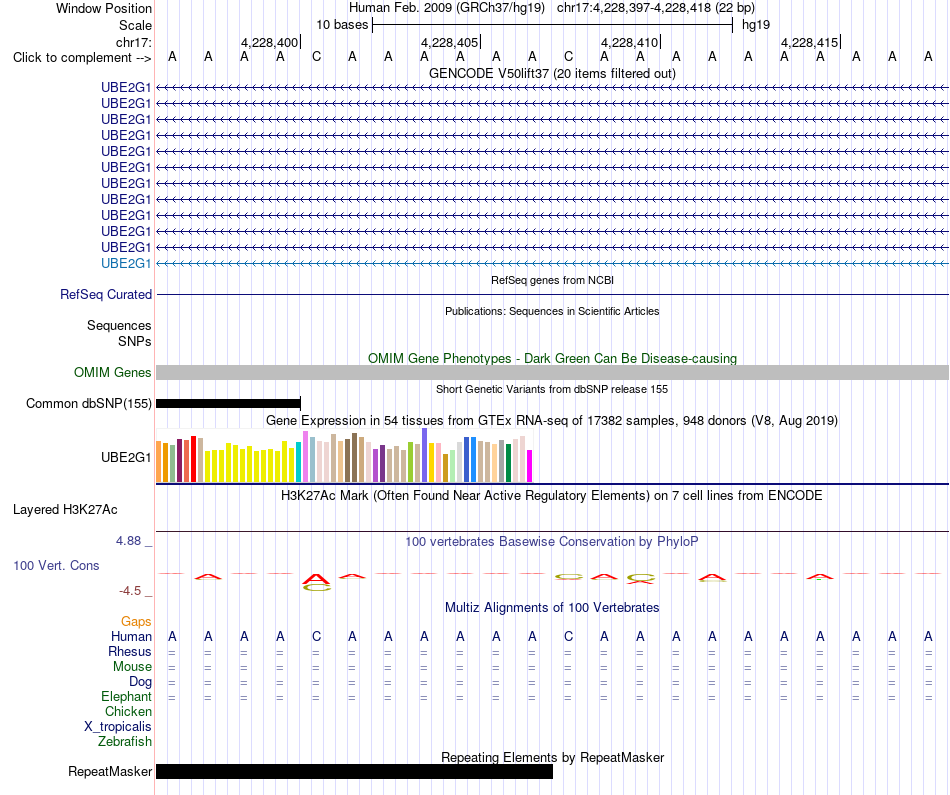Click the Human species row label
The width and height of the screenshot is (950, 795).
click(x=131, y=636)
